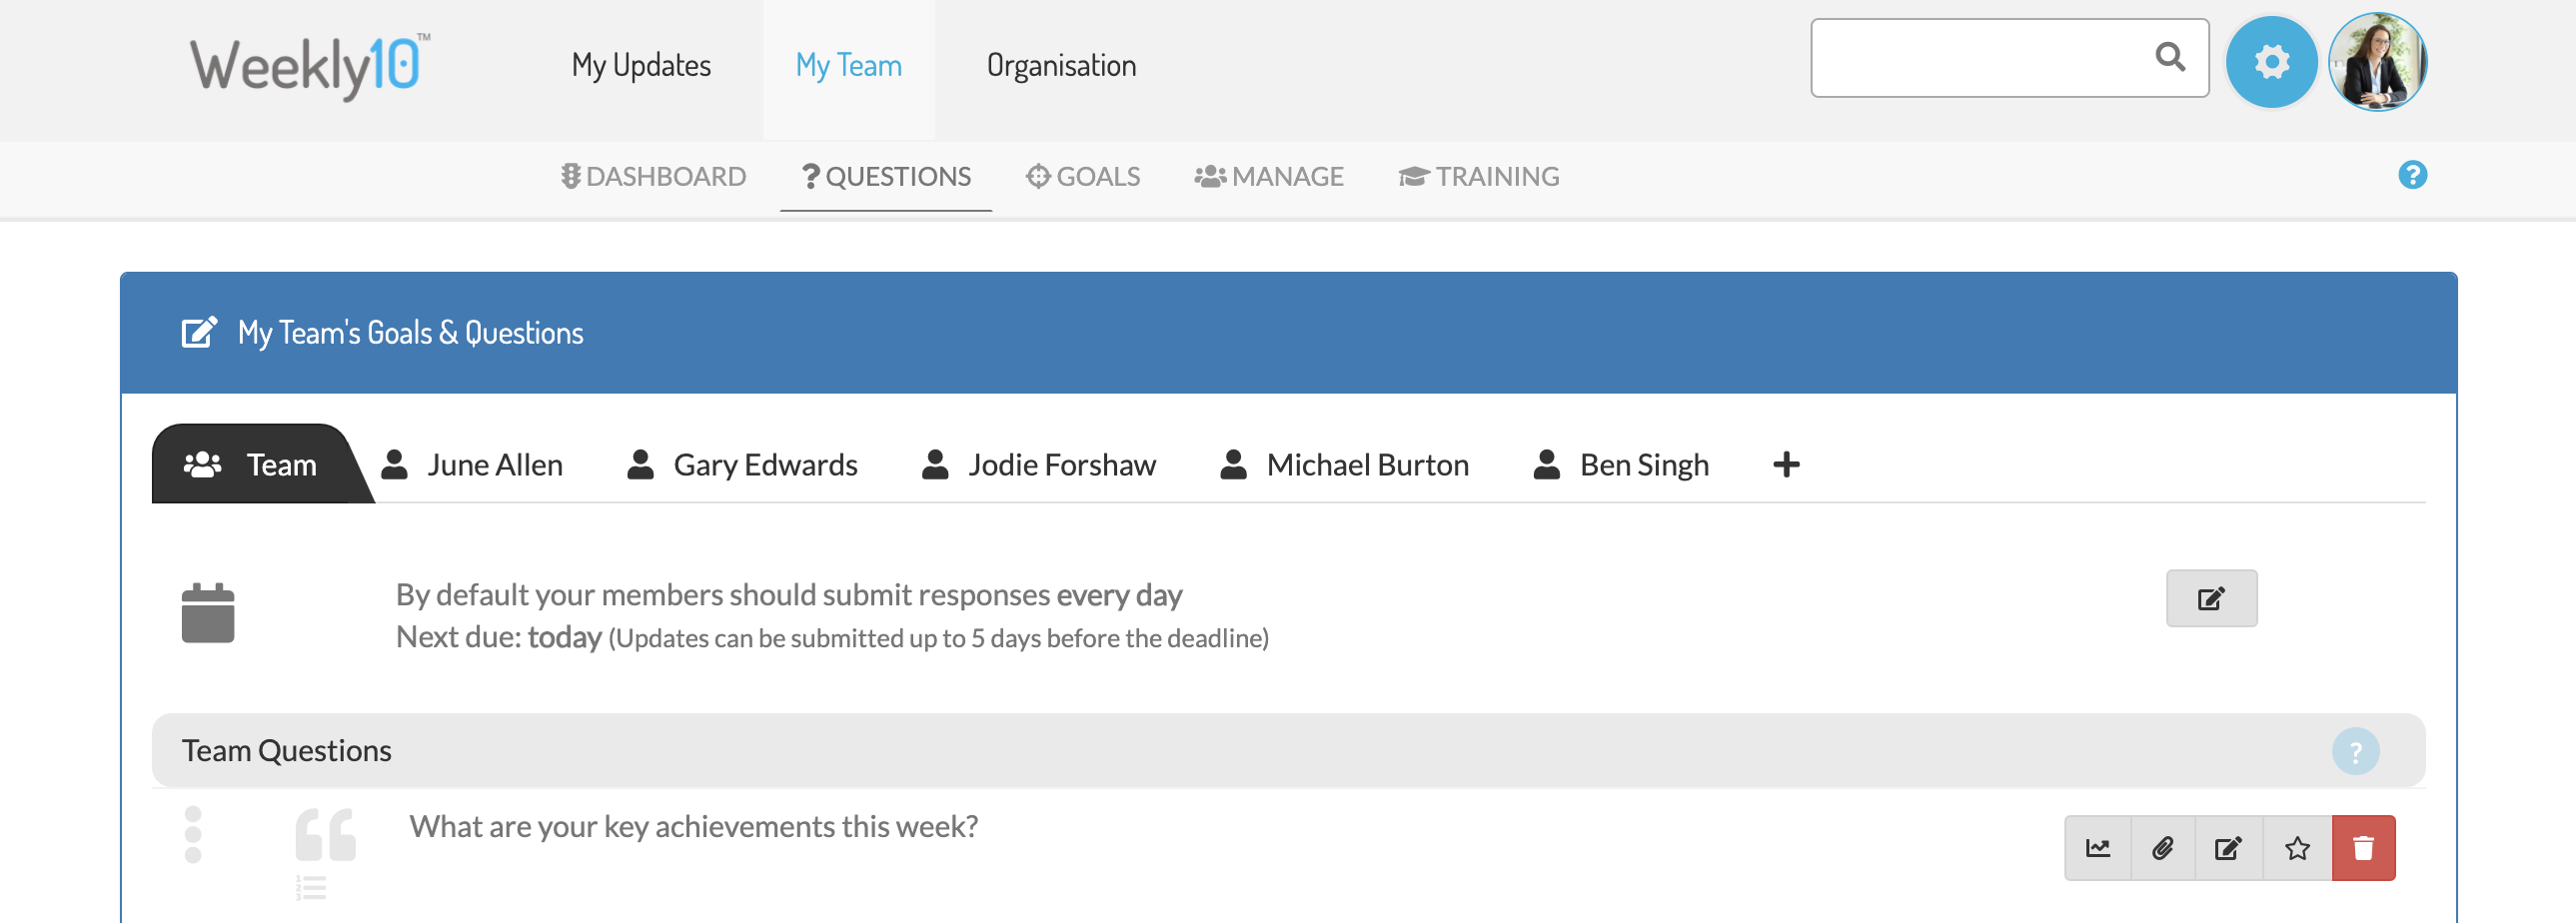View the trend chart for key achievements question
The height and width of the screenshot is (923, 2576).
[x=2098, y=848]
